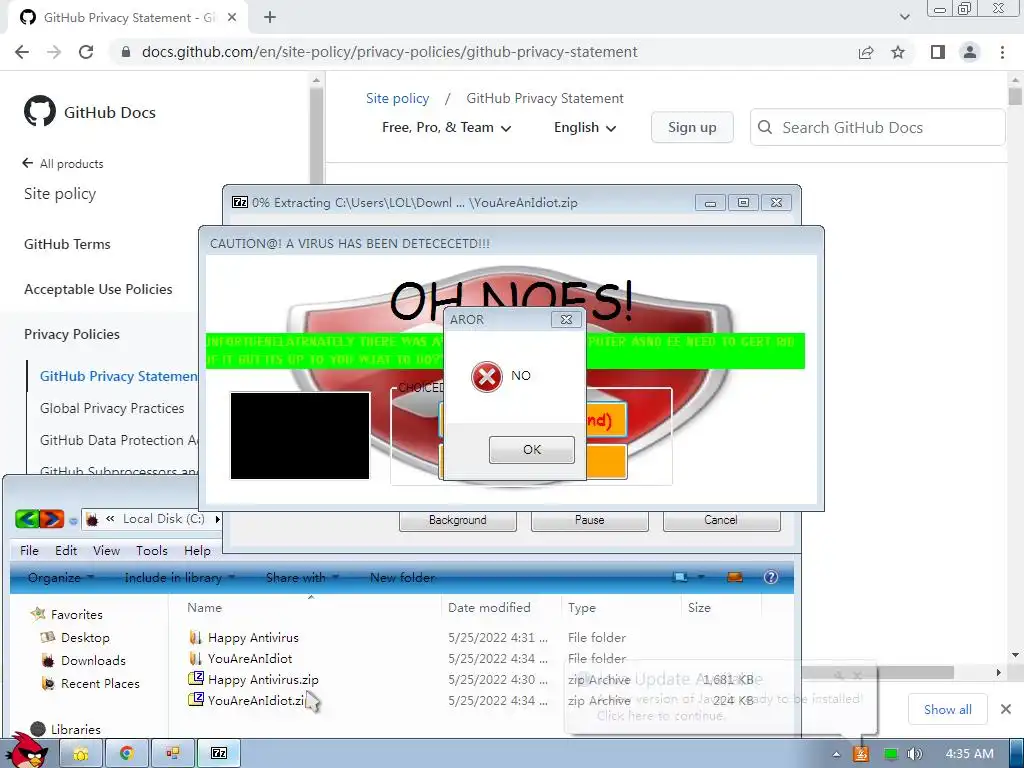This screenshot has height=768, width=1024.
Task: Go back to All products
Action: point(63,163)
